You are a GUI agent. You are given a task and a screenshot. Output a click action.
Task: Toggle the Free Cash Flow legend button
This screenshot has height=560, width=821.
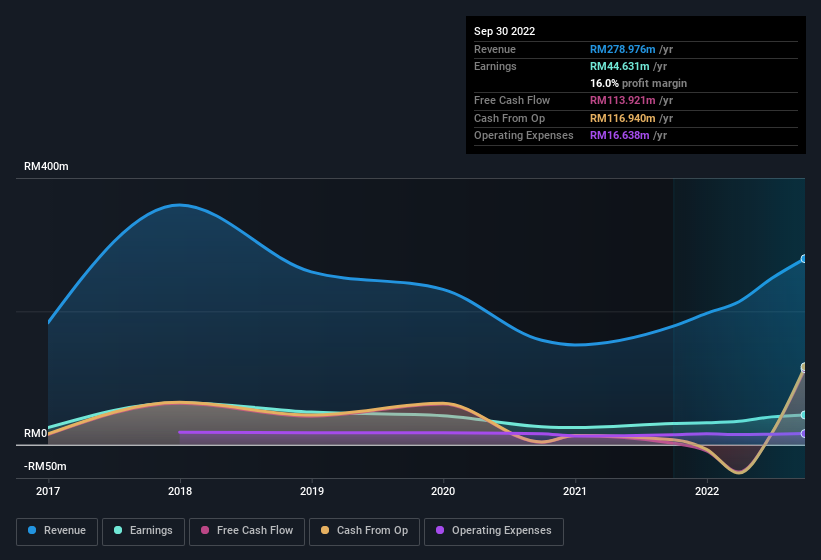point(247,532)
